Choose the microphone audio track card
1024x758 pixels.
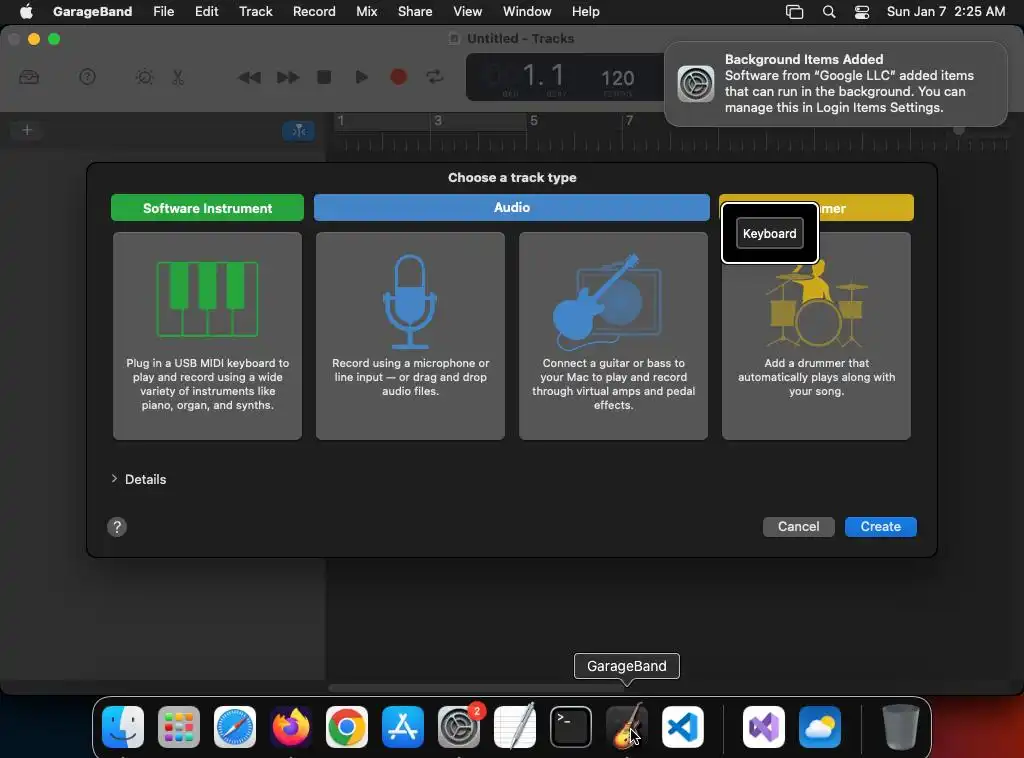pos(410,336)
